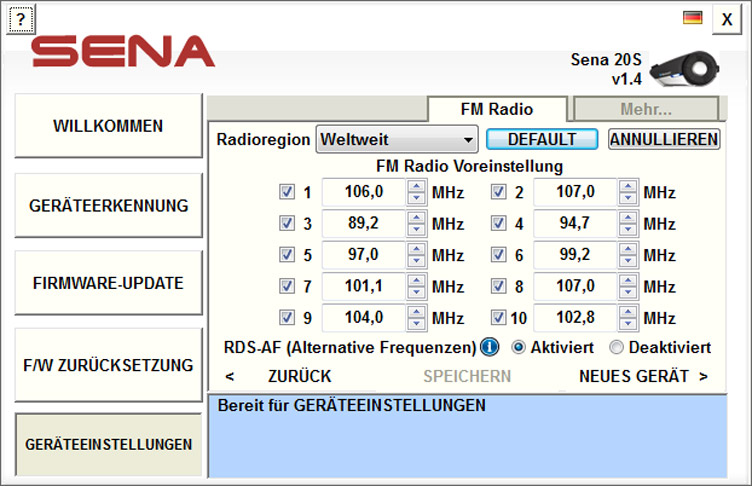The image size is (752, 486).
Task: Click the ANNULLIEREN button
Action: tap(664, 140)
